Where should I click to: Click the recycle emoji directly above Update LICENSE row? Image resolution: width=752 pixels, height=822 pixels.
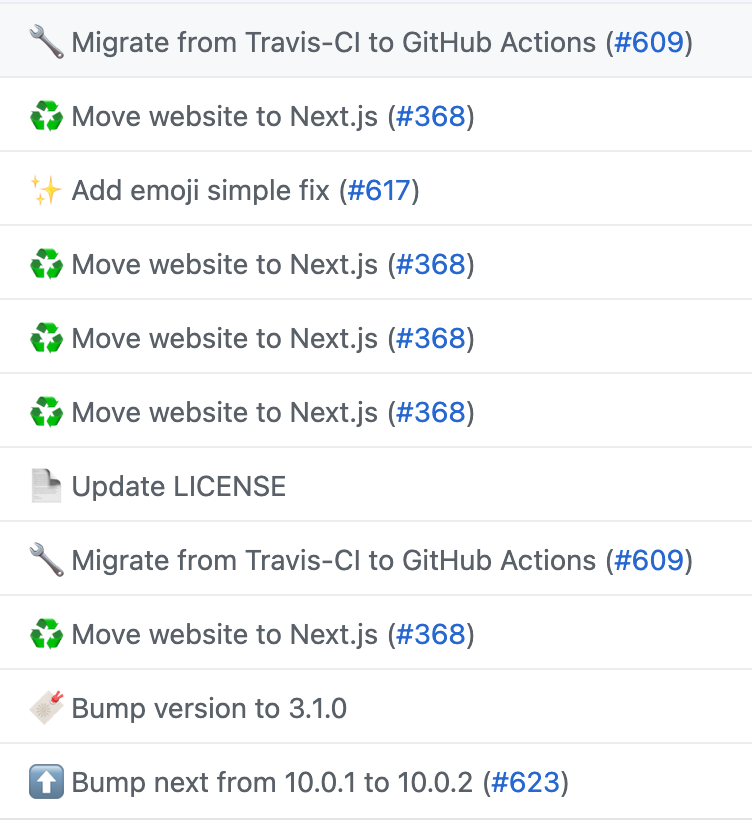pos(47,412)
